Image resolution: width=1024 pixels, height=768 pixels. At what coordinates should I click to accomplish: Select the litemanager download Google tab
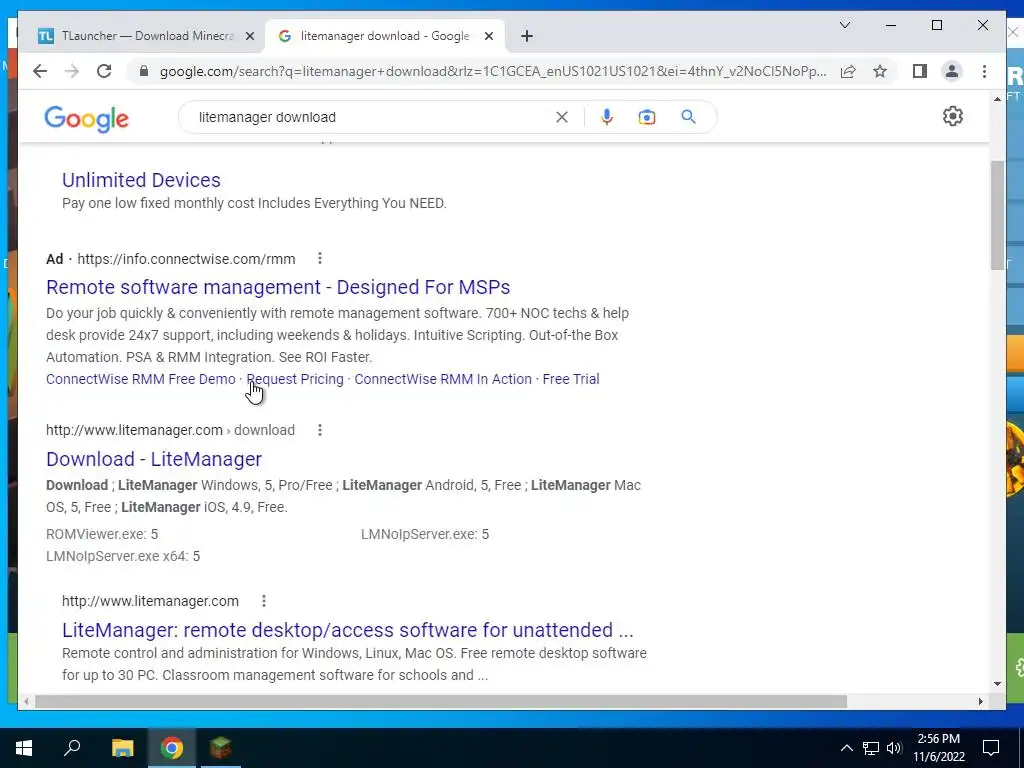point(385,36)
